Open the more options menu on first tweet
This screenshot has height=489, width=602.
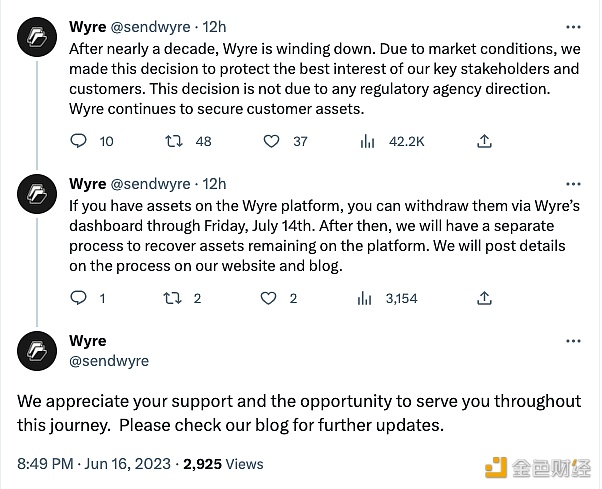coord(573,27)
